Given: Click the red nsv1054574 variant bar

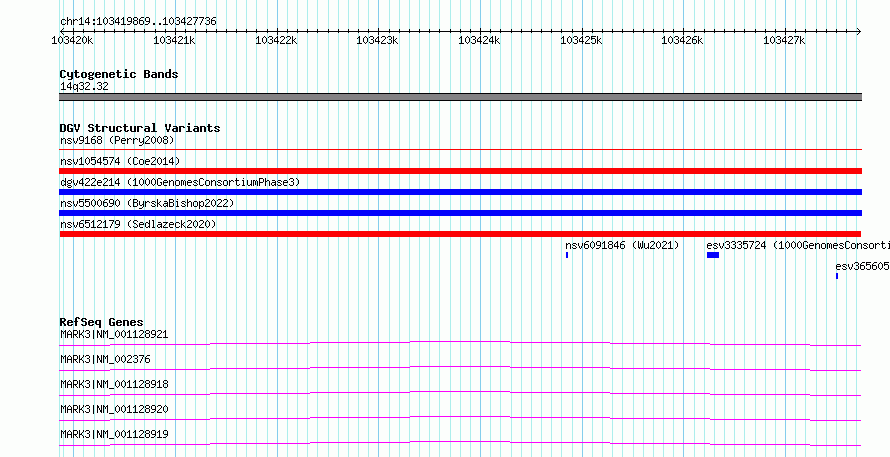Looking at the screenshot, I should (460, 171).
